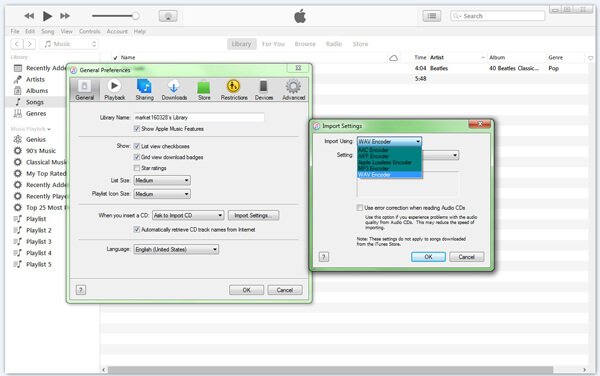Click into the Search field
The width and height of the screenshot is (600, 376).
pos(497,16)
